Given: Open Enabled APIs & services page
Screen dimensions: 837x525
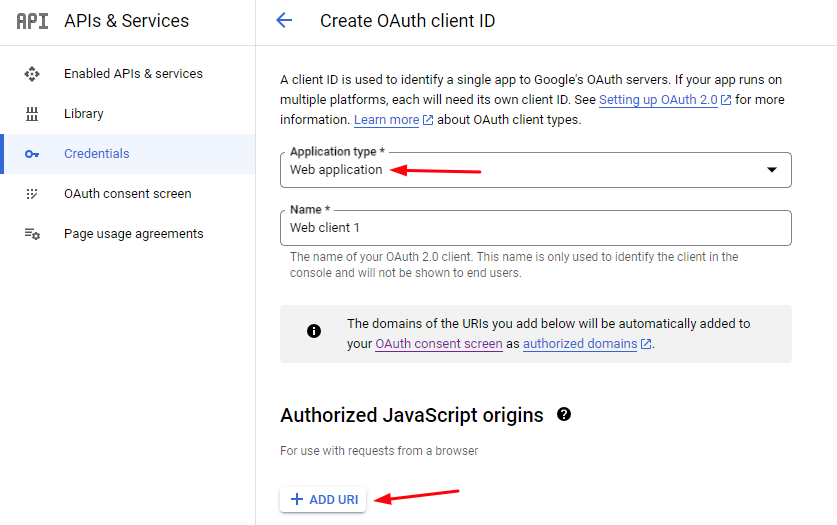Looking at the screenshot, I should 133,74.
